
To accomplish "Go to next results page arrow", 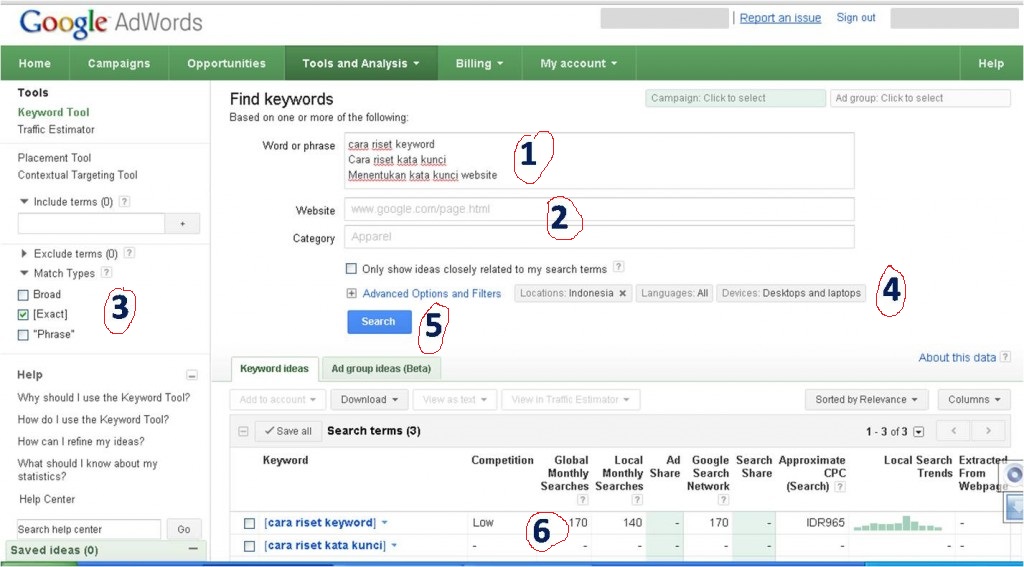I will point(987,431).
